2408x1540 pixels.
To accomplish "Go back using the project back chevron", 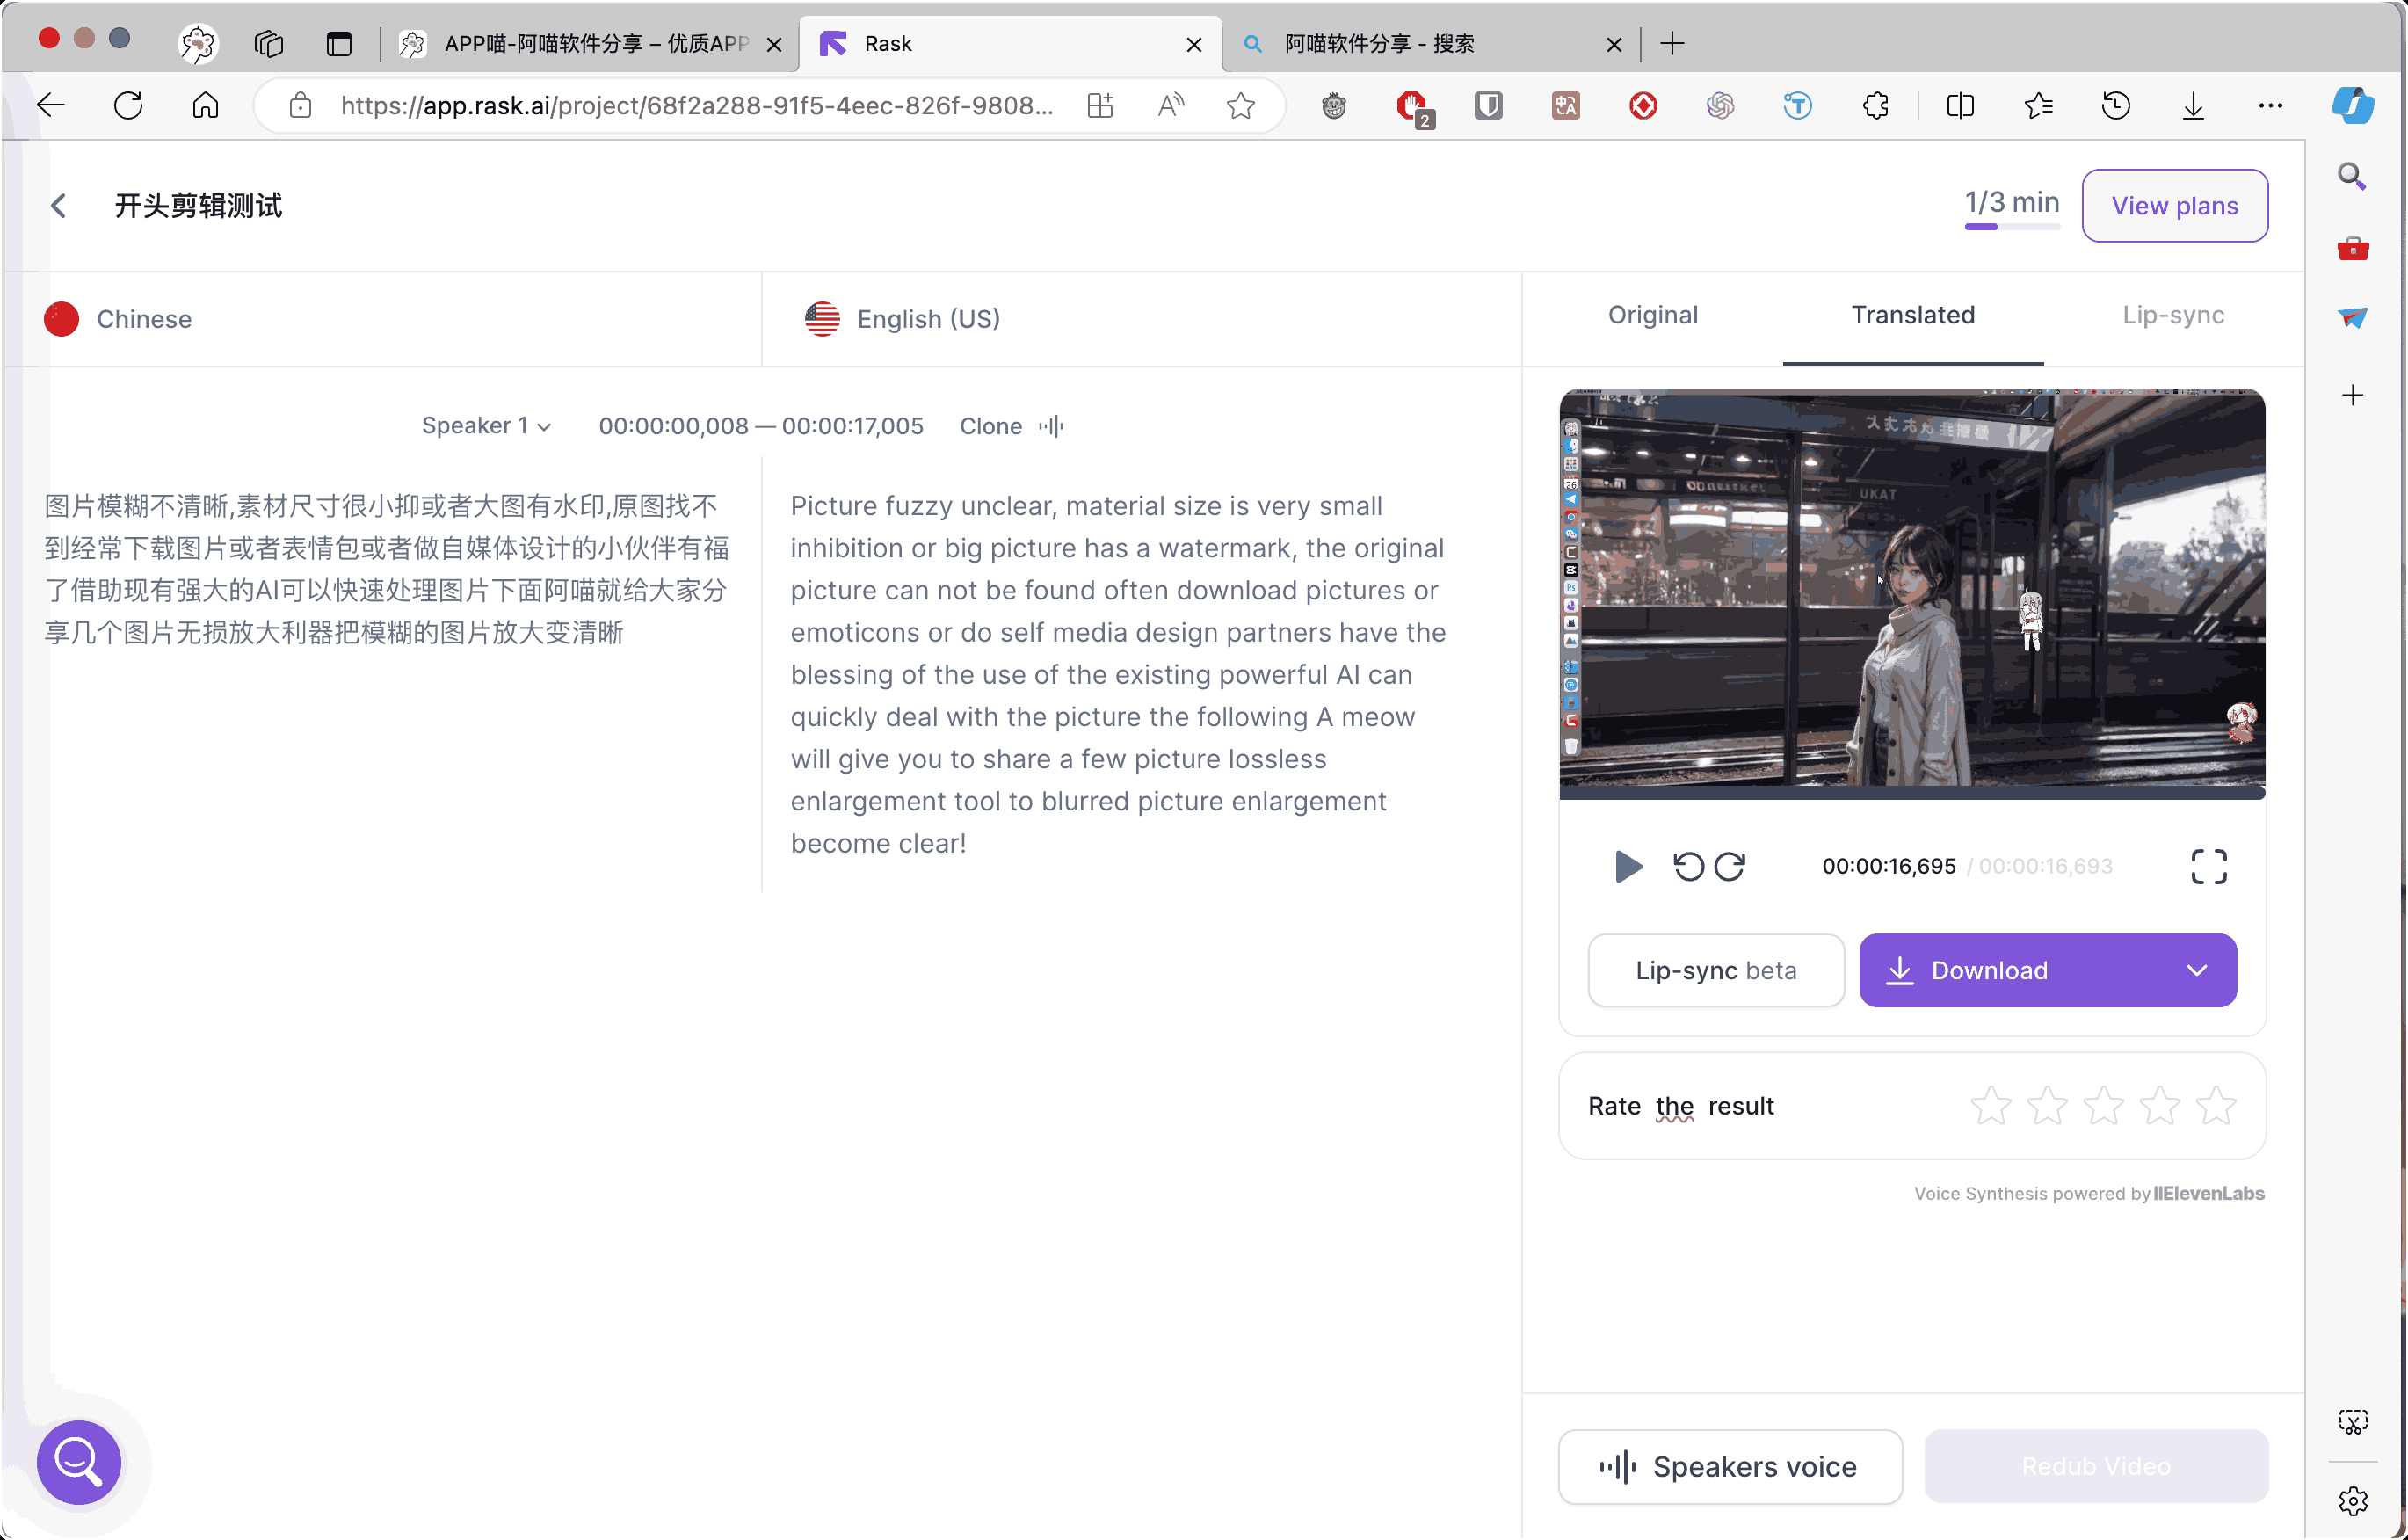I will click(59, 206).
